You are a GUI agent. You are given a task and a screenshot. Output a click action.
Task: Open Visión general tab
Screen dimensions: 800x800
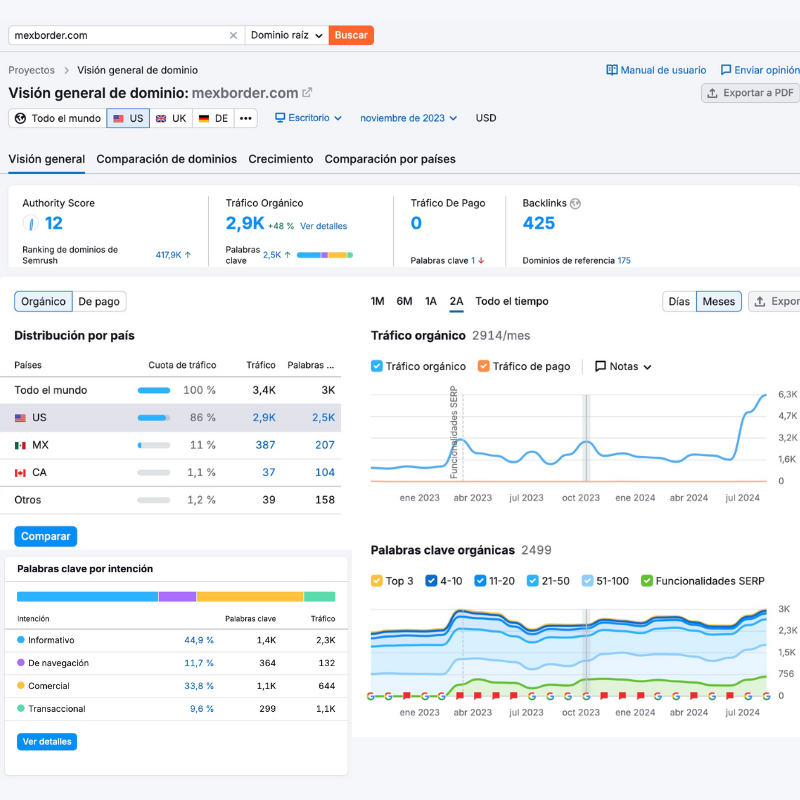pos(46,159)
